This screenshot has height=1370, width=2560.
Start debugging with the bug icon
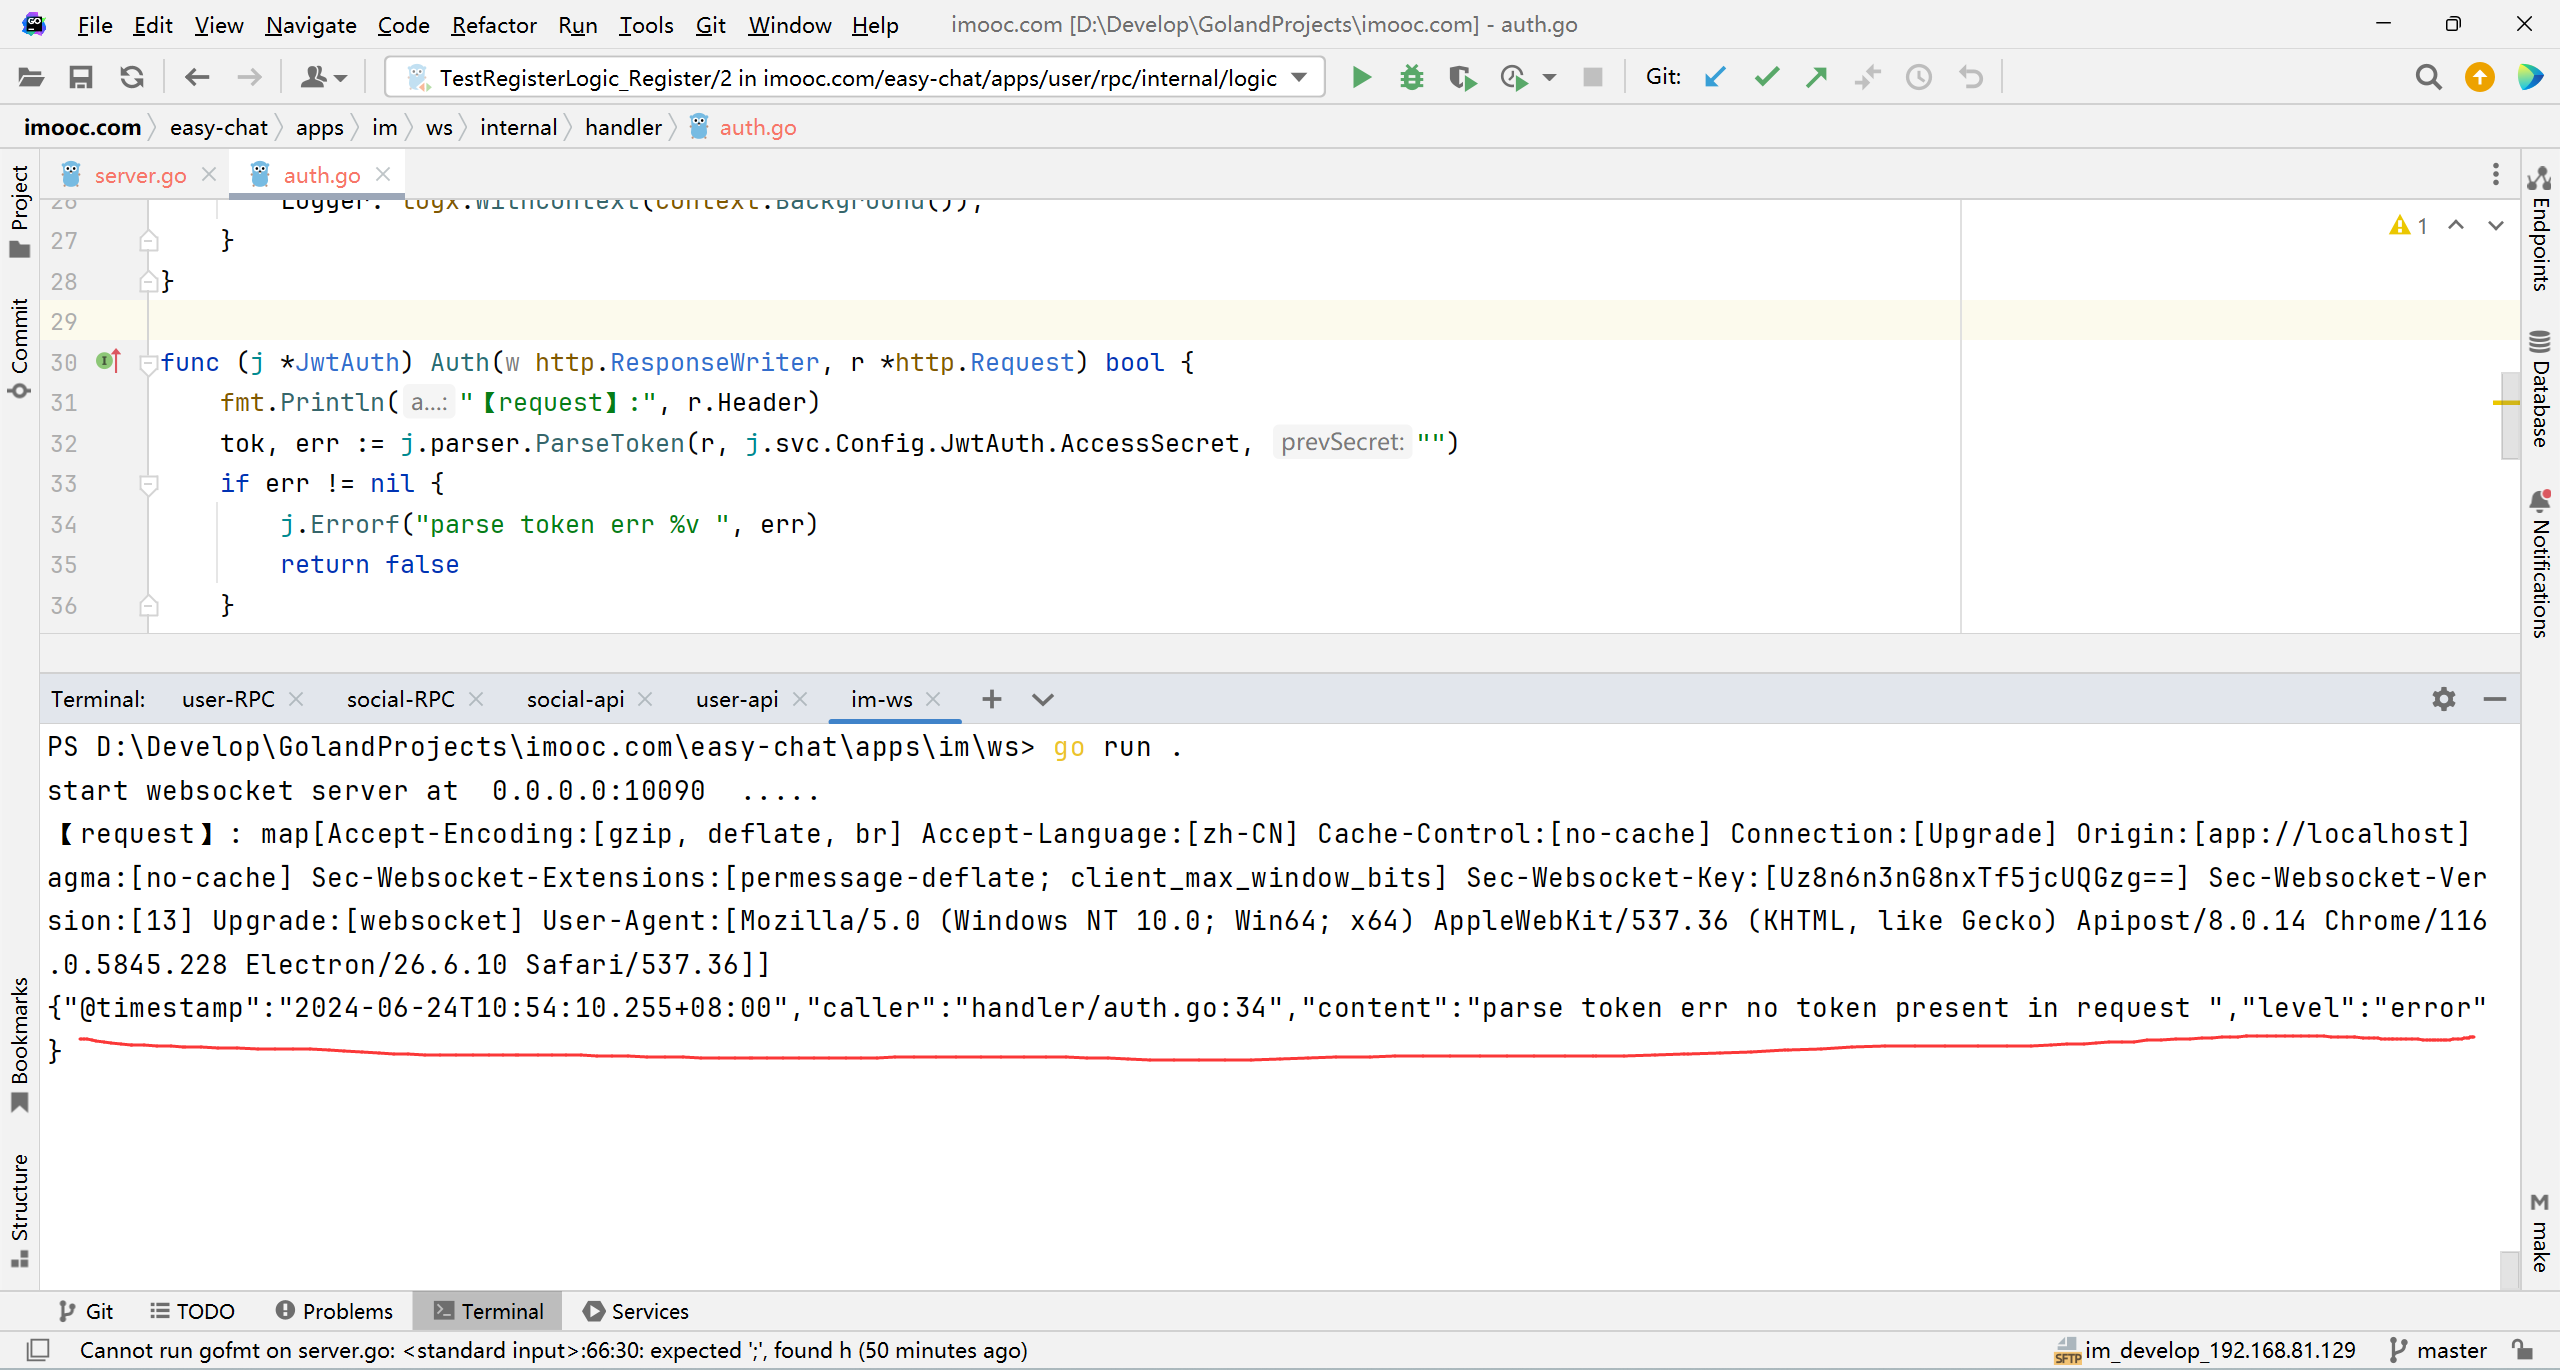[1411, 77]
